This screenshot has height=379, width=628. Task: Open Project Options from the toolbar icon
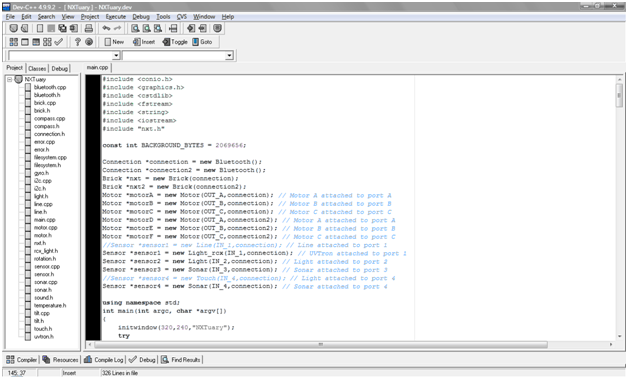click(217, 28)
